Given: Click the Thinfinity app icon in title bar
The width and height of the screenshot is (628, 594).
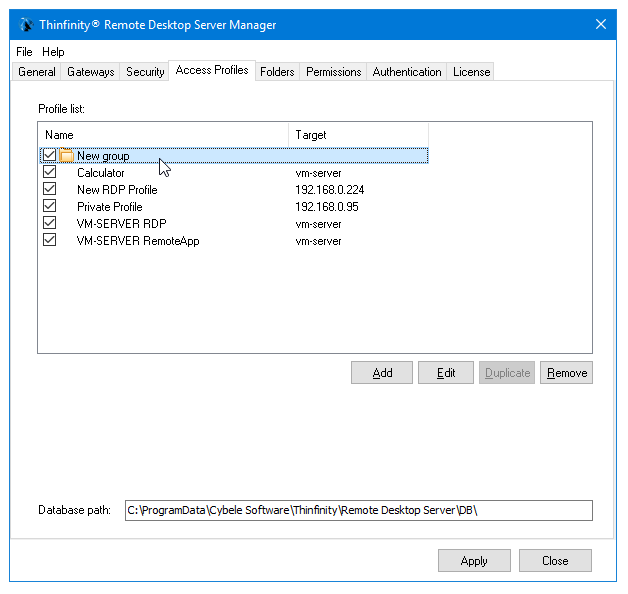Looking at the screenshot, I should pos(26,25).
